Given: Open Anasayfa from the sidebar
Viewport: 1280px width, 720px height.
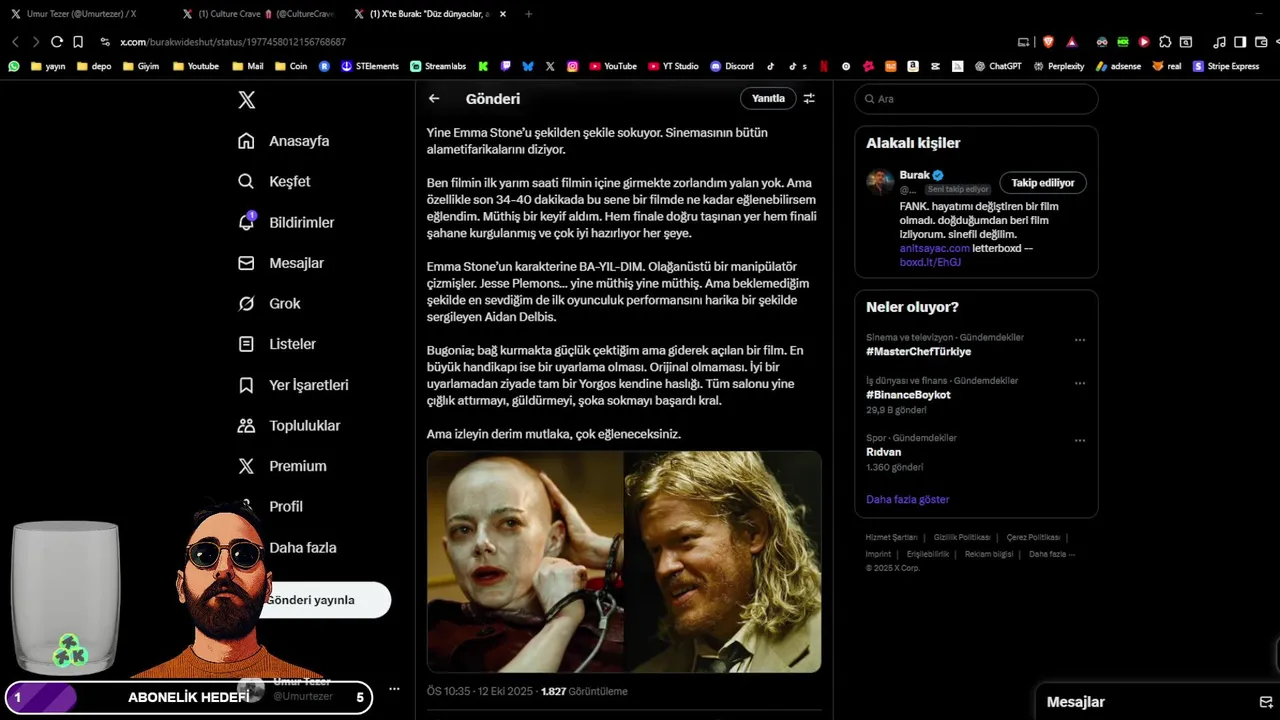Looking at the screenshot, I should 283,141.
